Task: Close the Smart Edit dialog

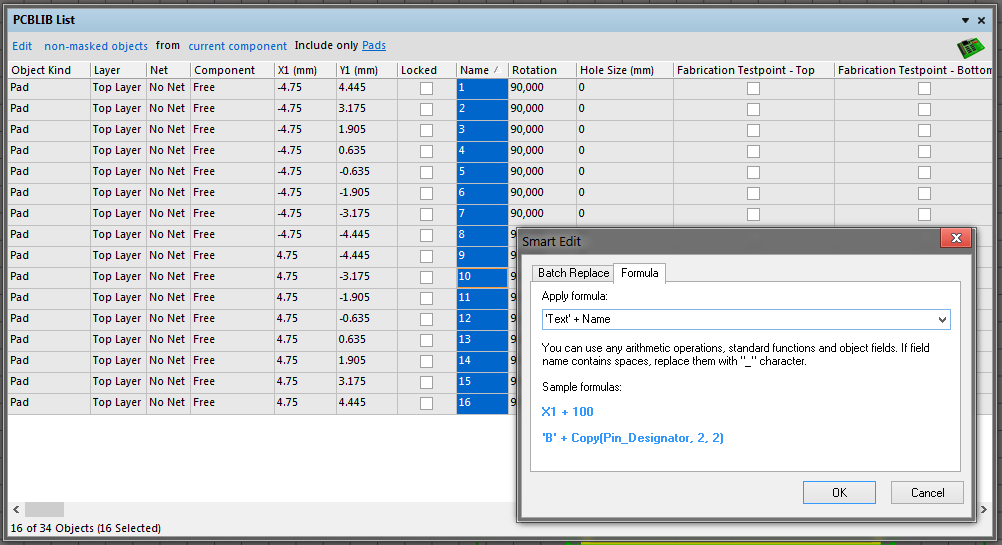Action: [956, 239]
